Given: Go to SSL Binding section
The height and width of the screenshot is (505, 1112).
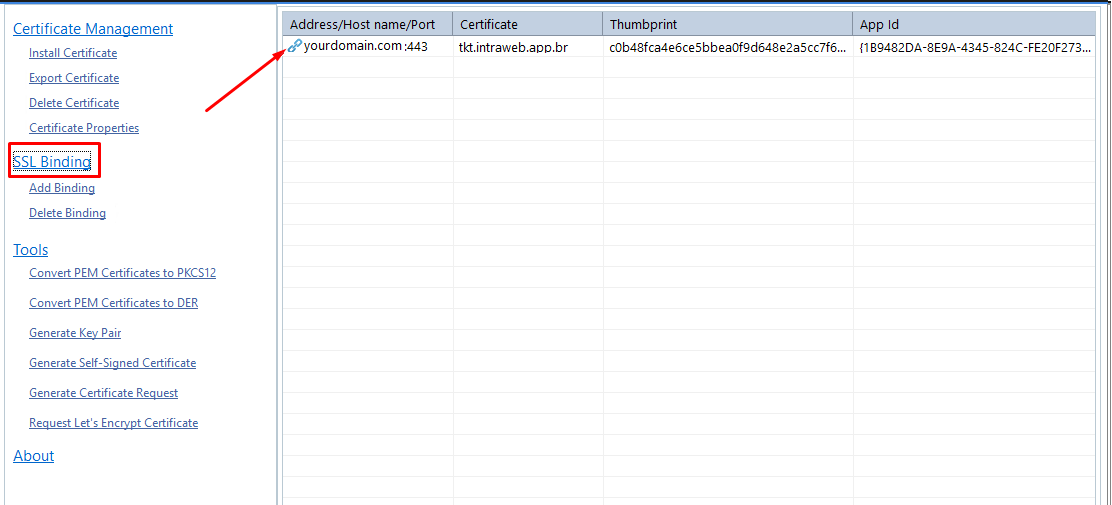Looking at the screenshot, I should pyautogui.click(x=52, y=162).
